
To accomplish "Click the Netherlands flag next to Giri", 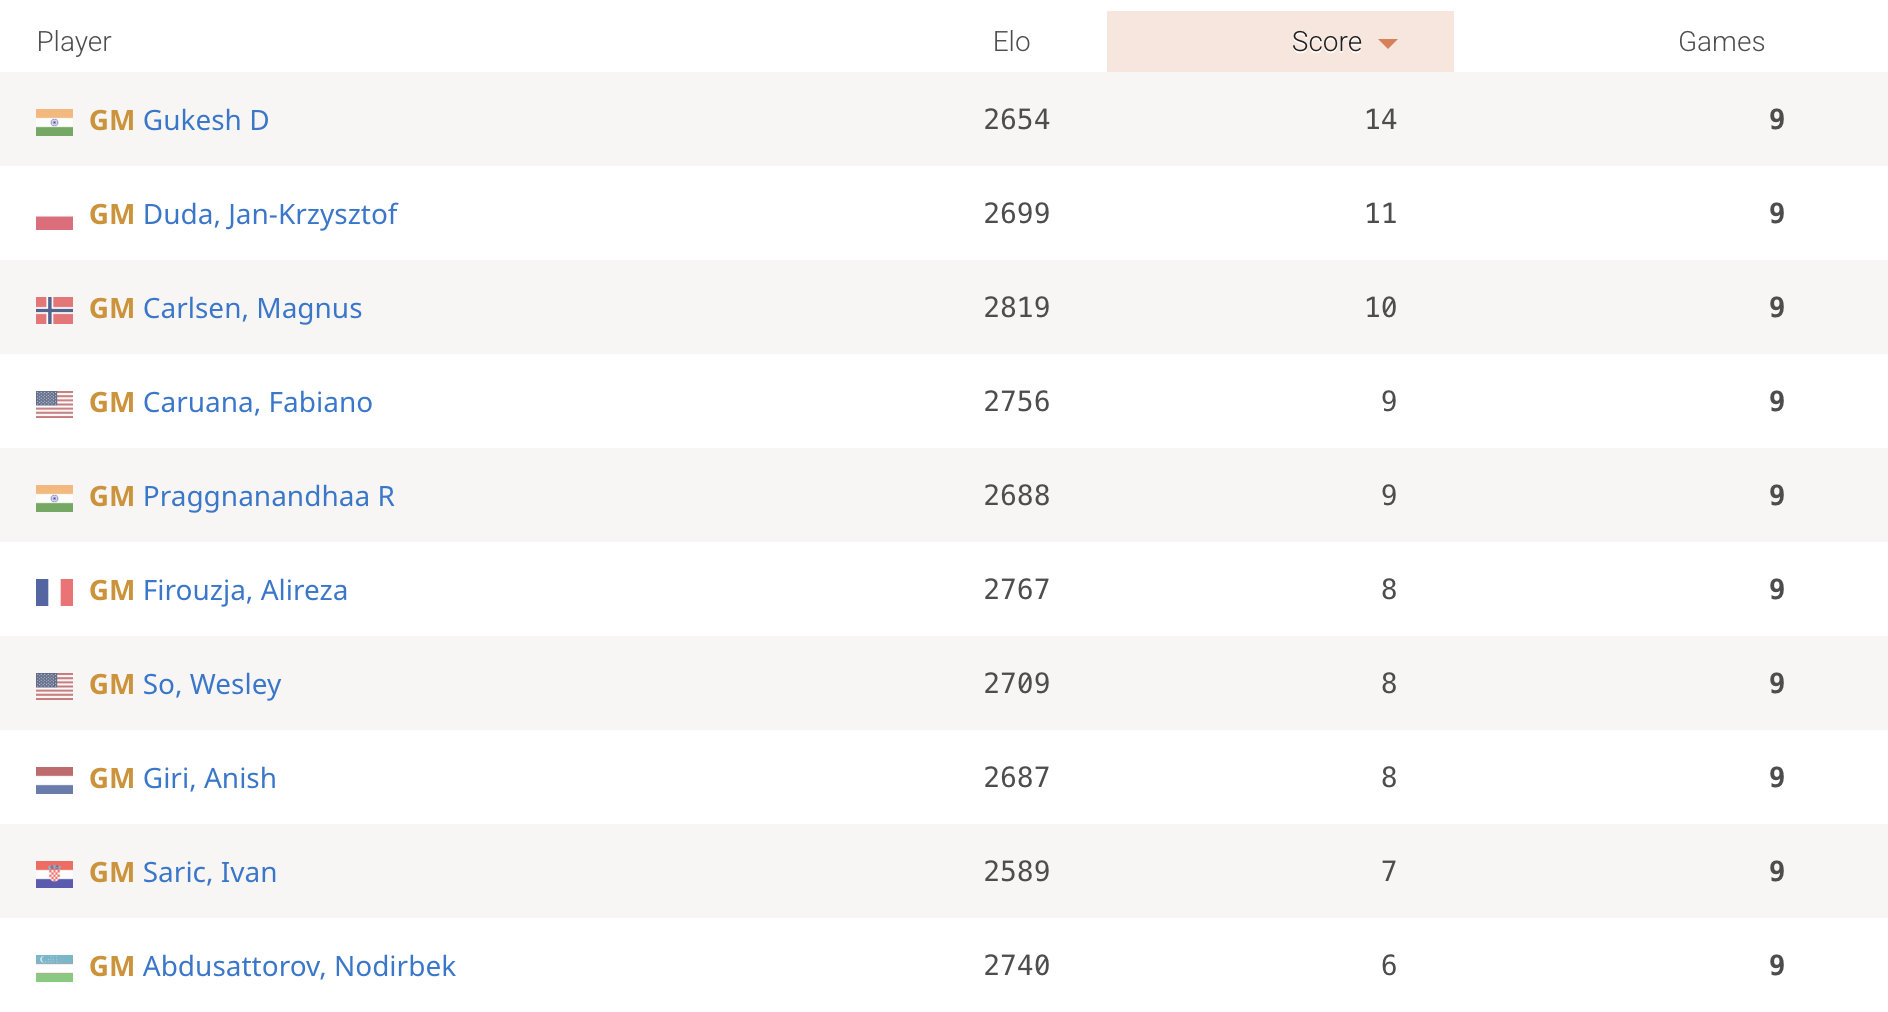I will click(x=54, y=780).
